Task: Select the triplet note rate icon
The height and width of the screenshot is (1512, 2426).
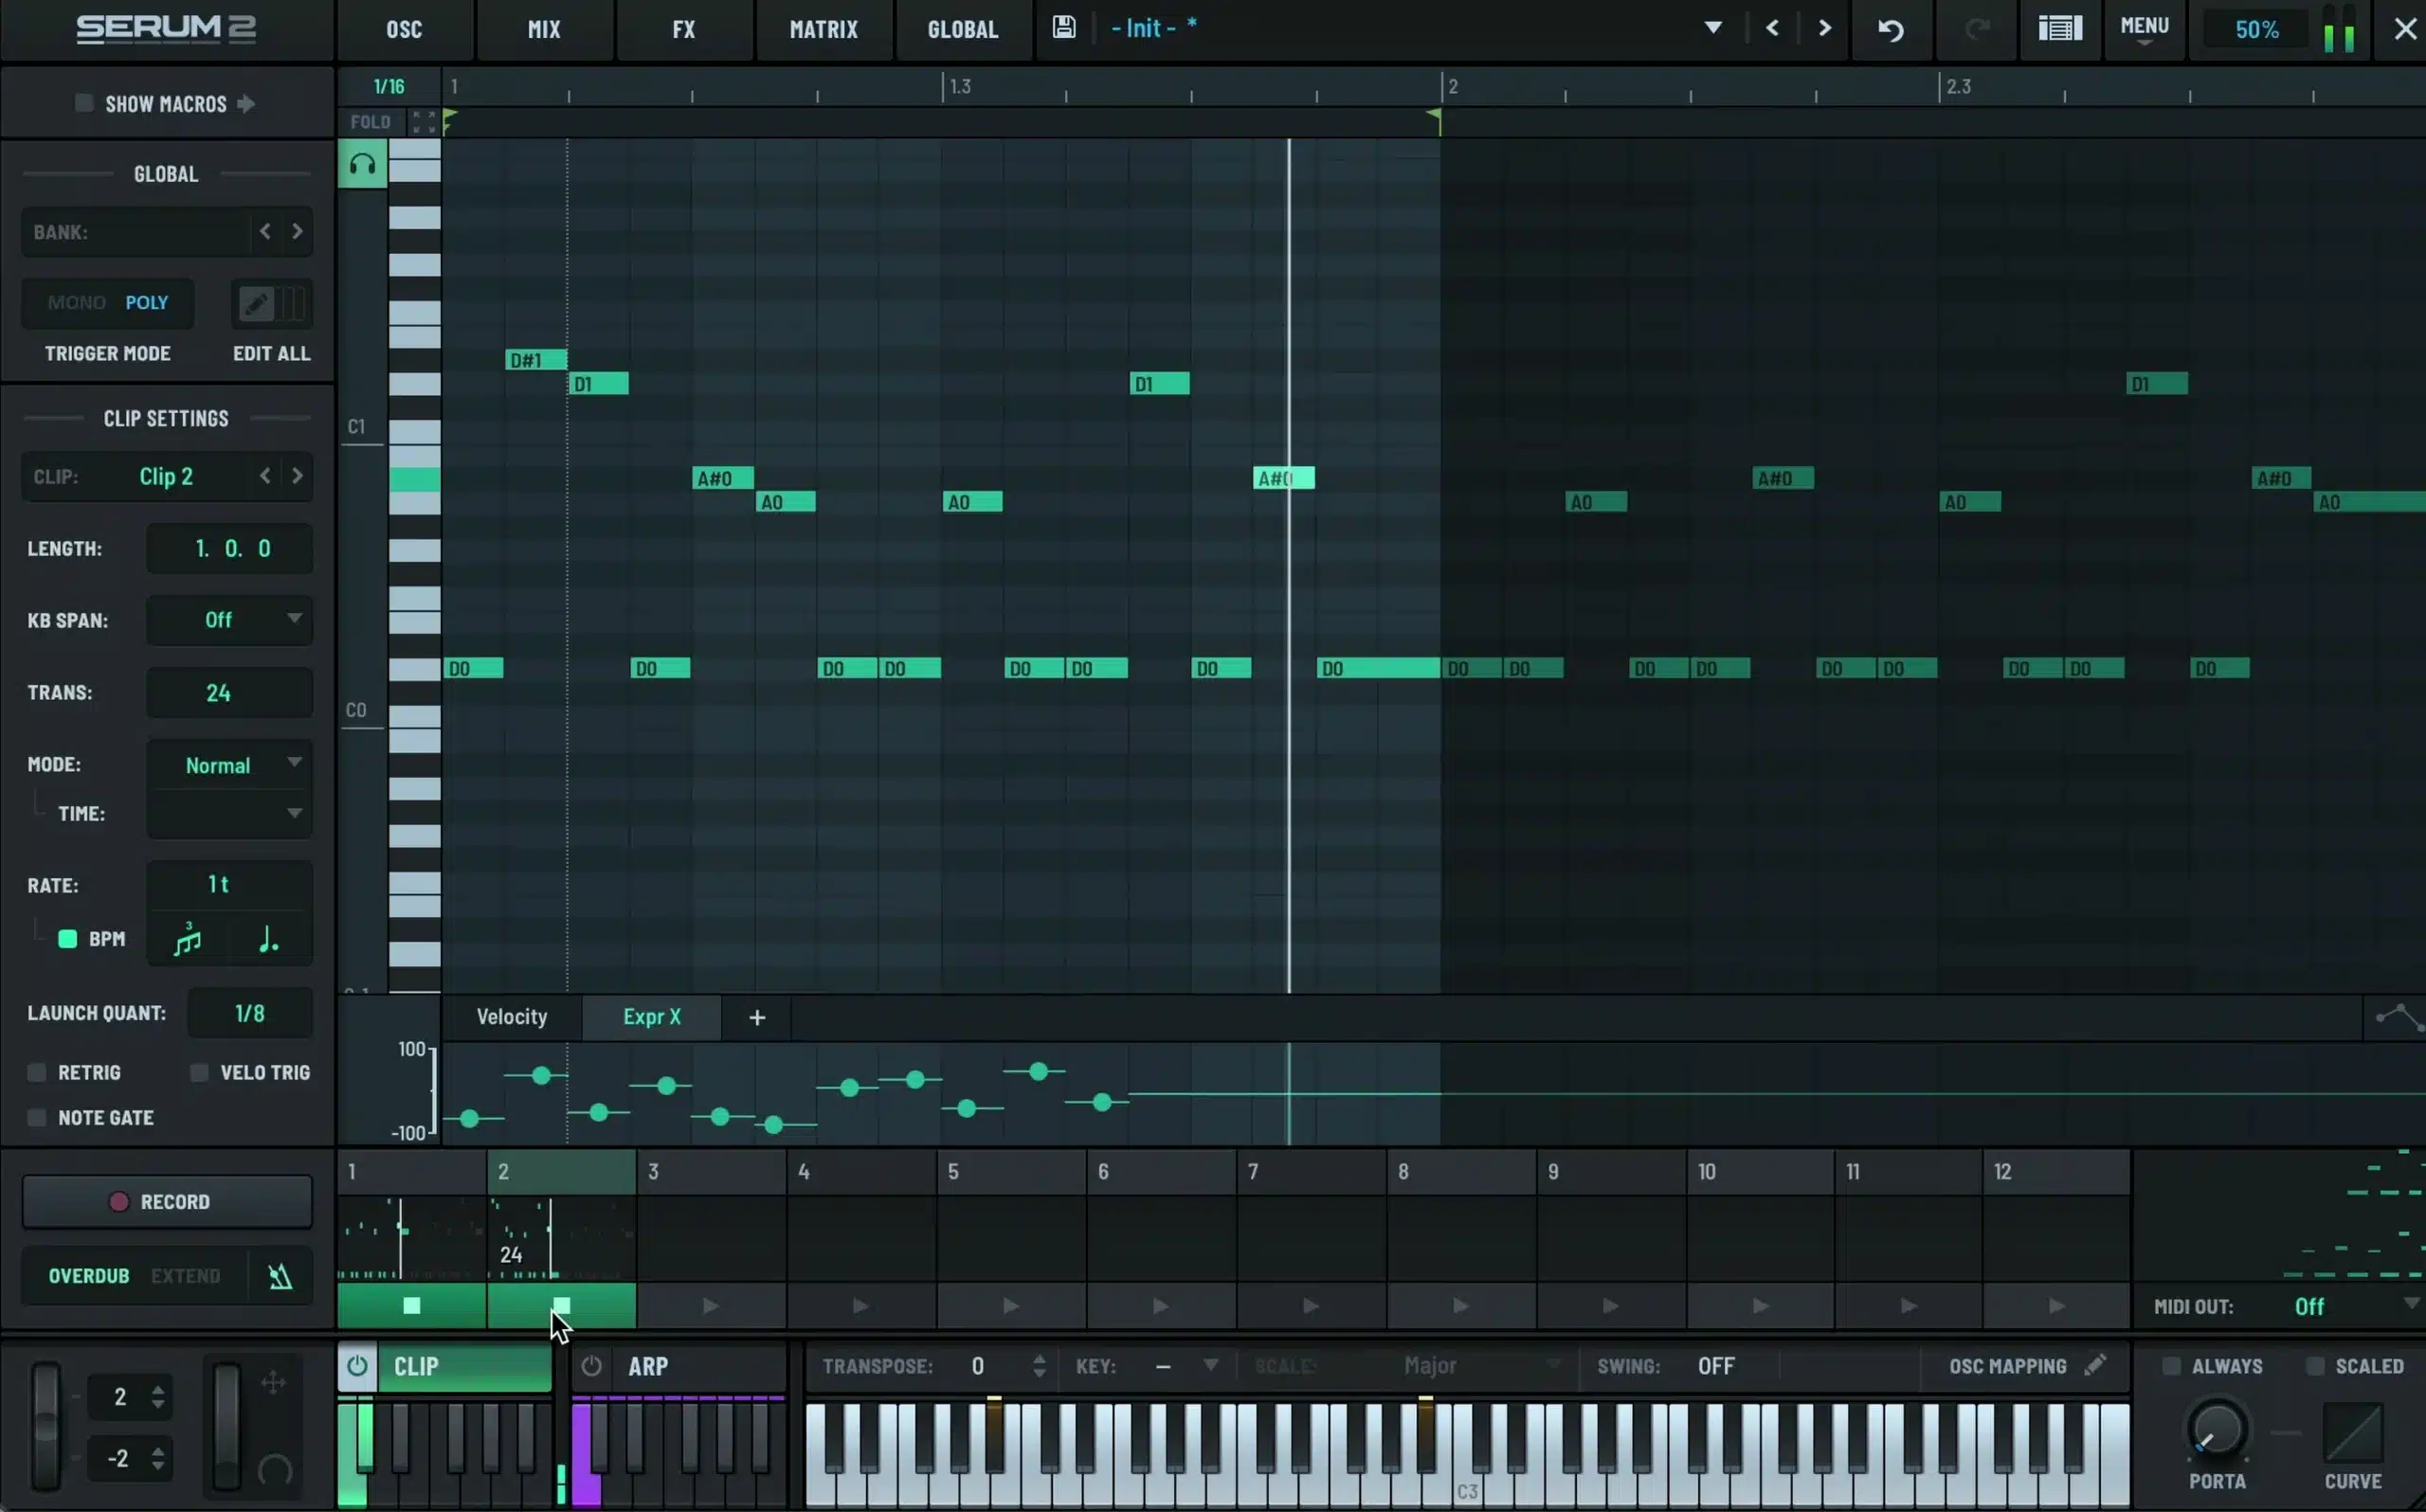Action: [x=188, y=939]
